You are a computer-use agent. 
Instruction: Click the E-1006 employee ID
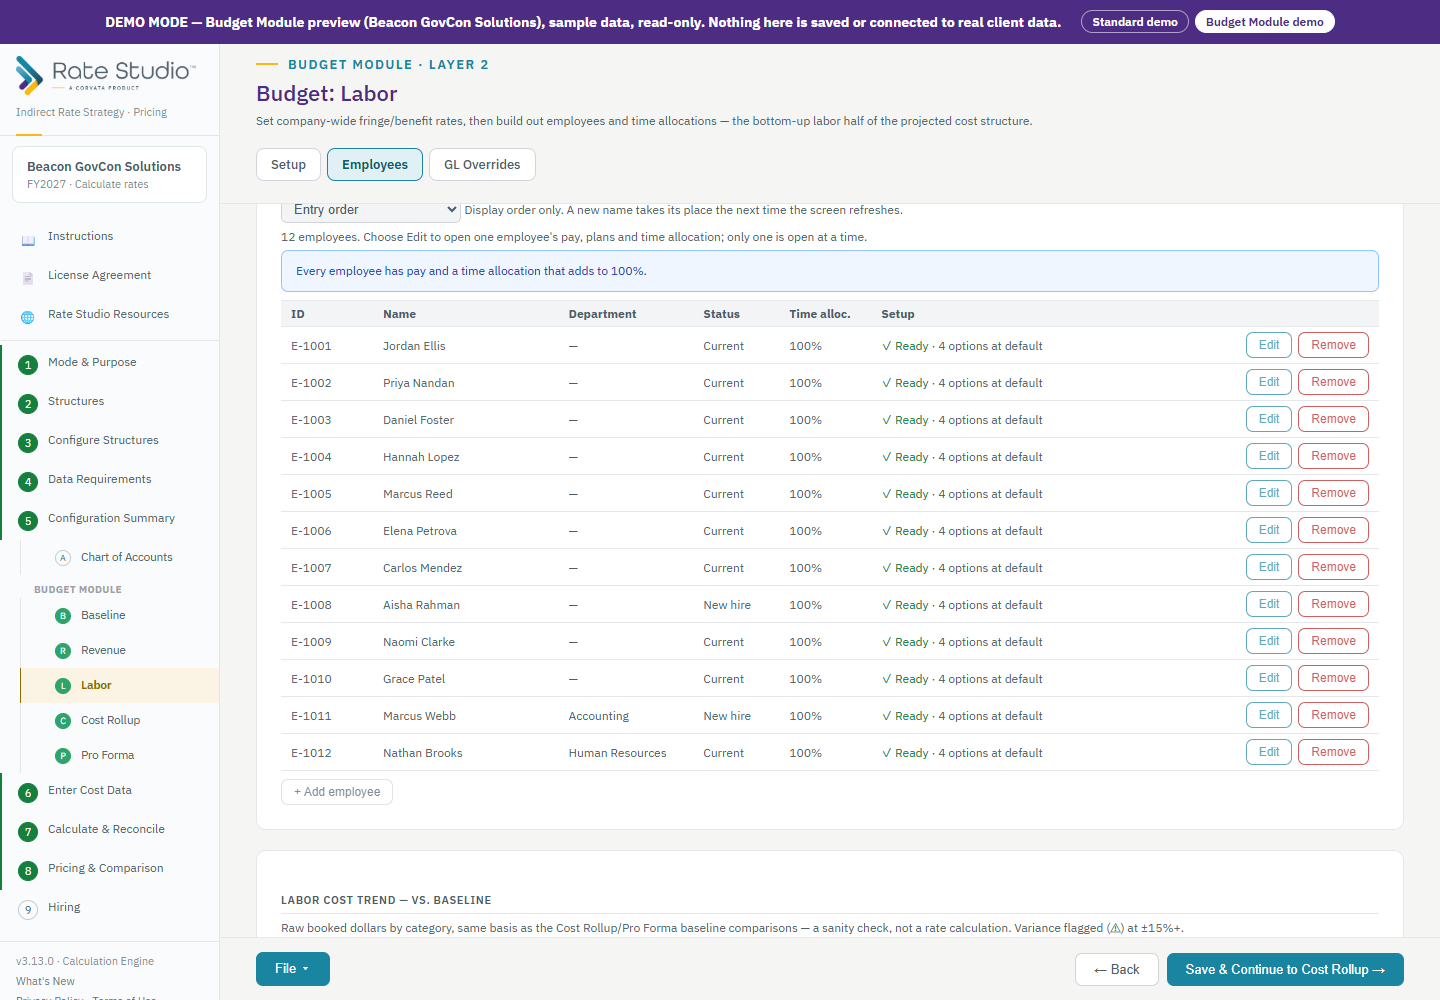pyautogui.click(x=311, y=531)
